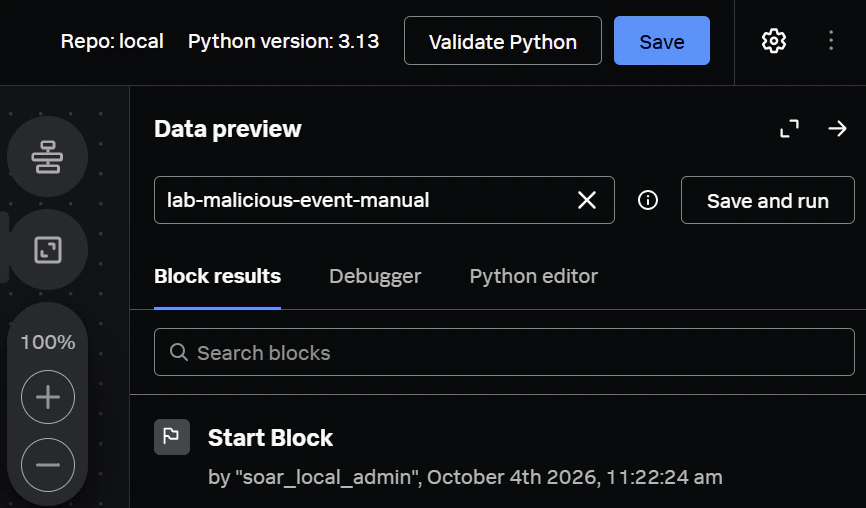Focus the Search blocks input field
866x508 pixels.
pyautogui.click(x=504, y=352)
